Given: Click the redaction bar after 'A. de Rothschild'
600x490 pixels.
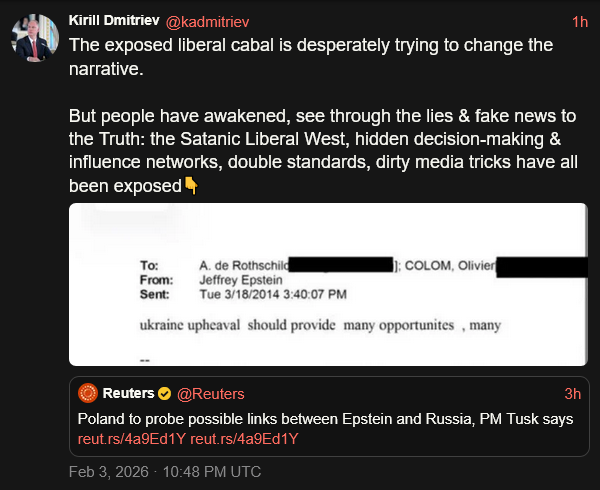Looking at the screenshot, I should click(340, 264).
